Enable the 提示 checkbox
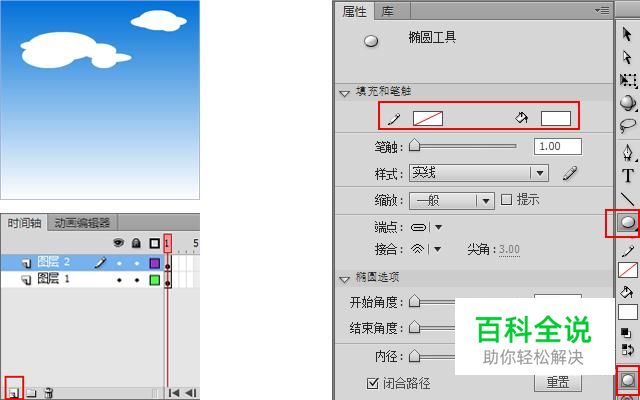This screenshot has width=640, height=400. 506,200
